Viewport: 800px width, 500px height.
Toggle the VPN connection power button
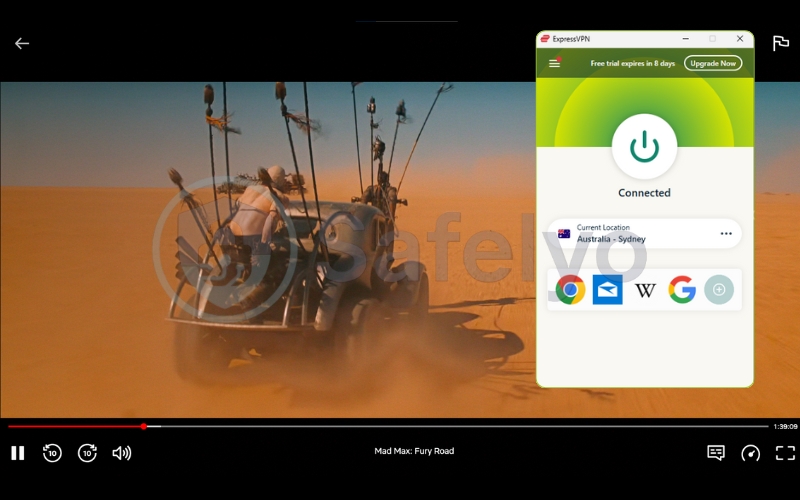[x=644, y=147]
